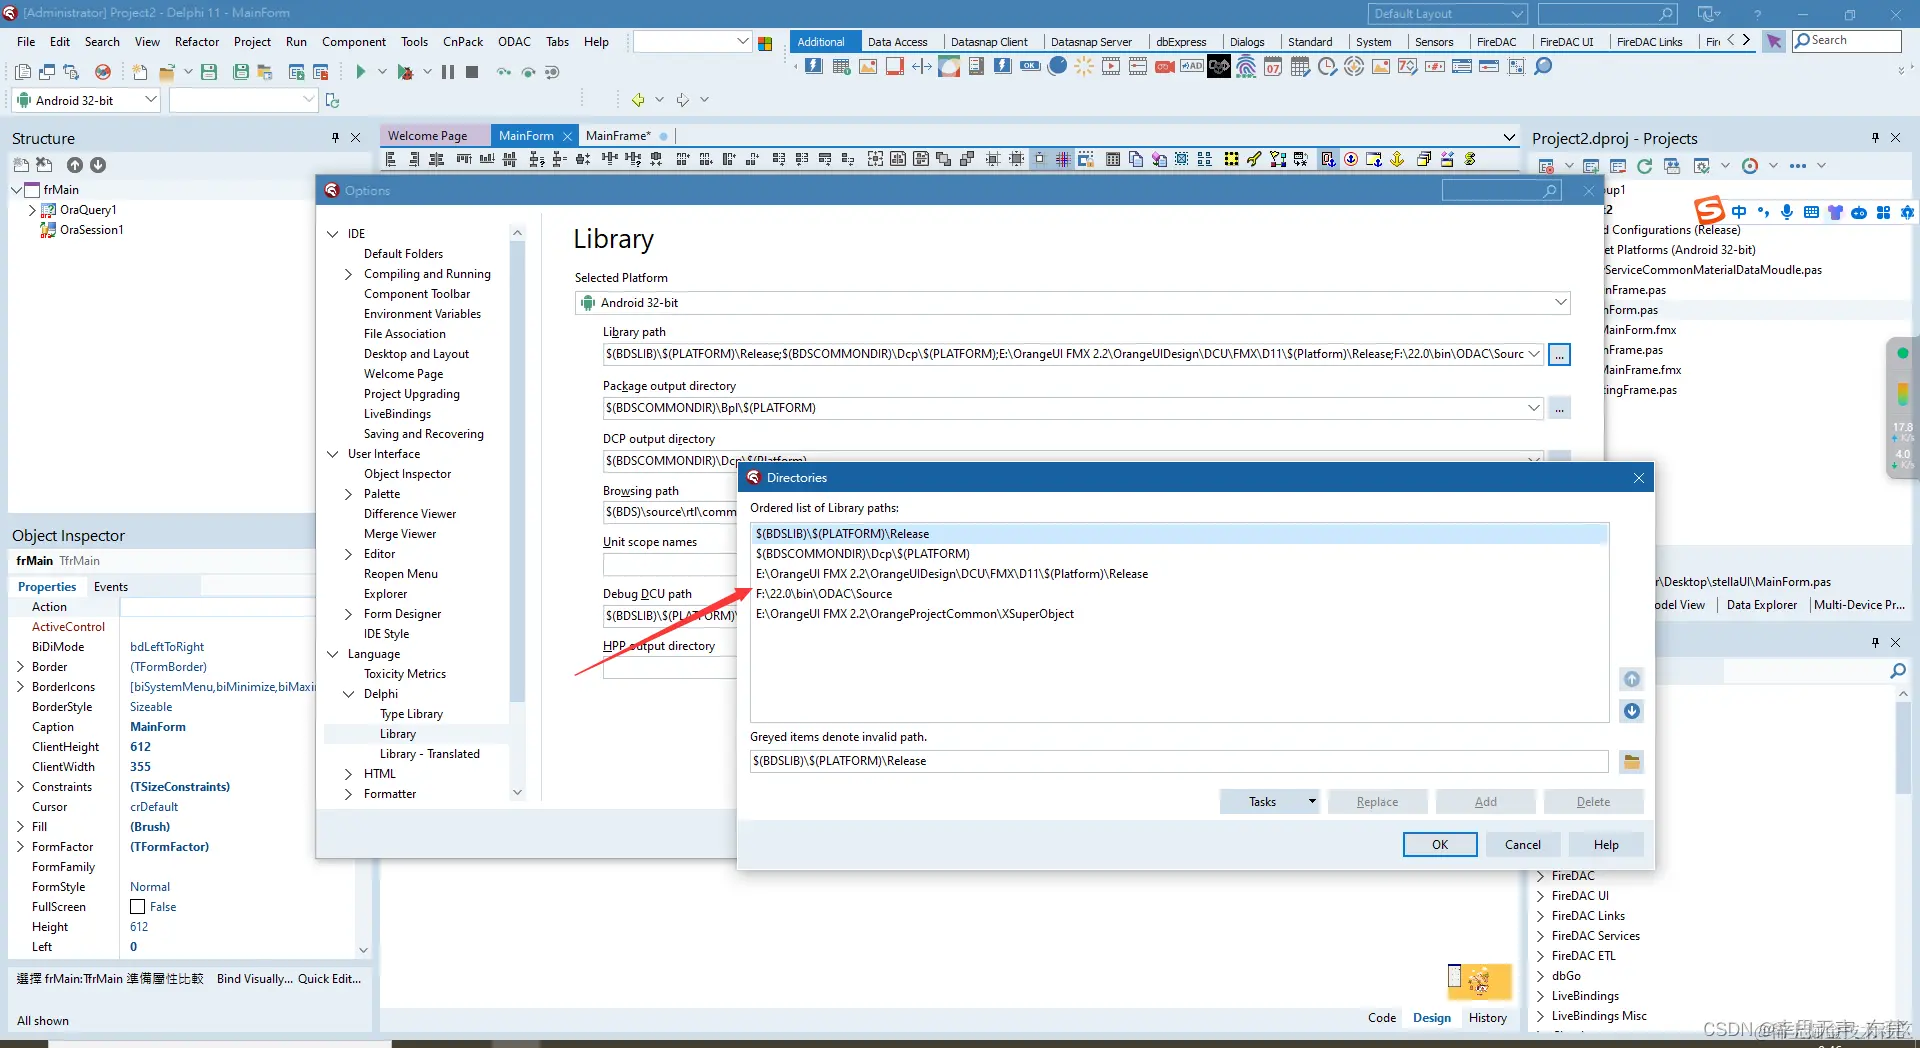Toggle pin on Structure panel
The width and height of the screenshot is (1920, 1048).
(335, 138)
